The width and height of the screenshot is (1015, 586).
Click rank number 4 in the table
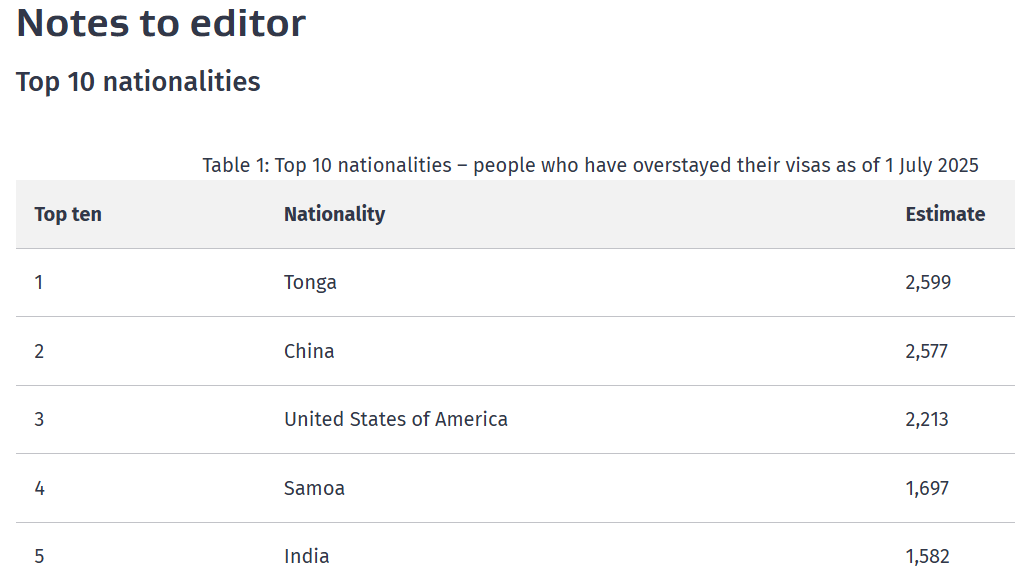point(39,488)
